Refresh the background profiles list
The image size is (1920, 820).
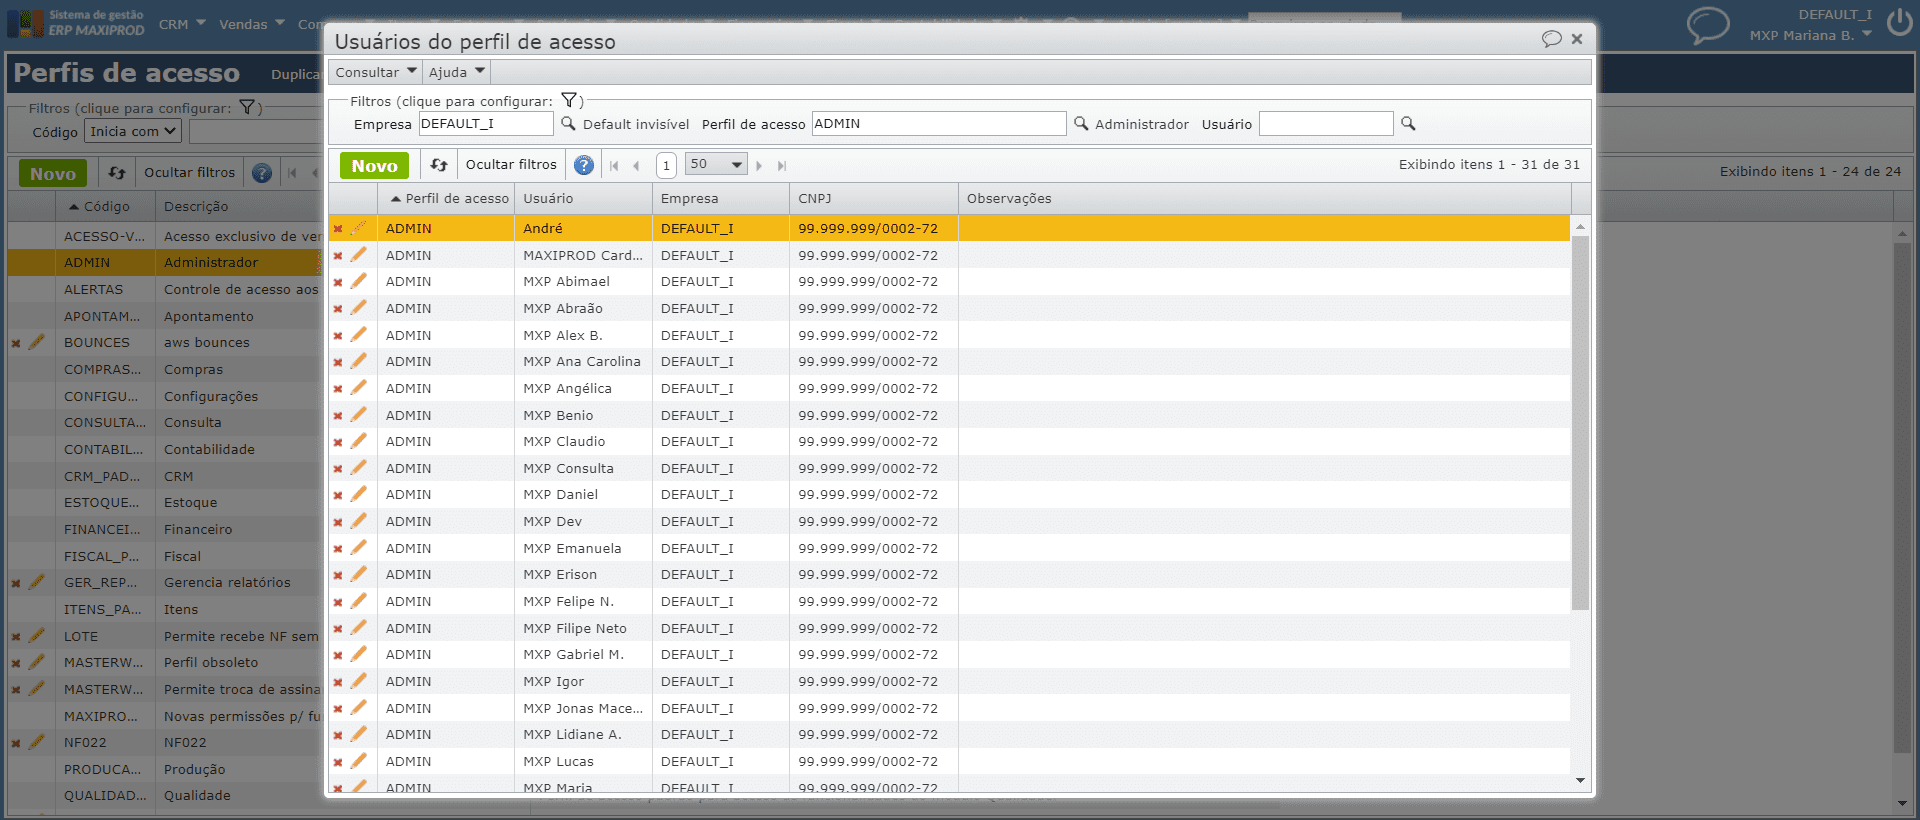coord(117,173)
